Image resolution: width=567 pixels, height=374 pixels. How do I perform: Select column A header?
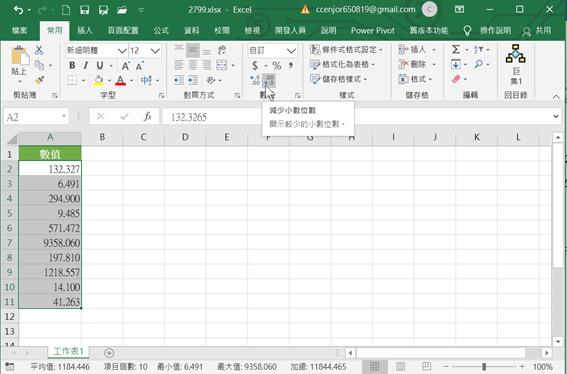pos(50,137)
